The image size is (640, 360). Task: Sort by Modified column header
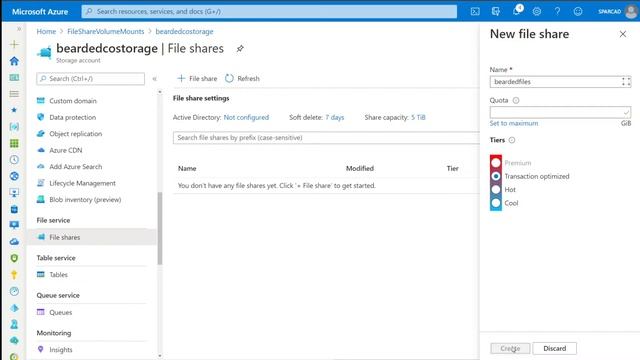(360, 168)
